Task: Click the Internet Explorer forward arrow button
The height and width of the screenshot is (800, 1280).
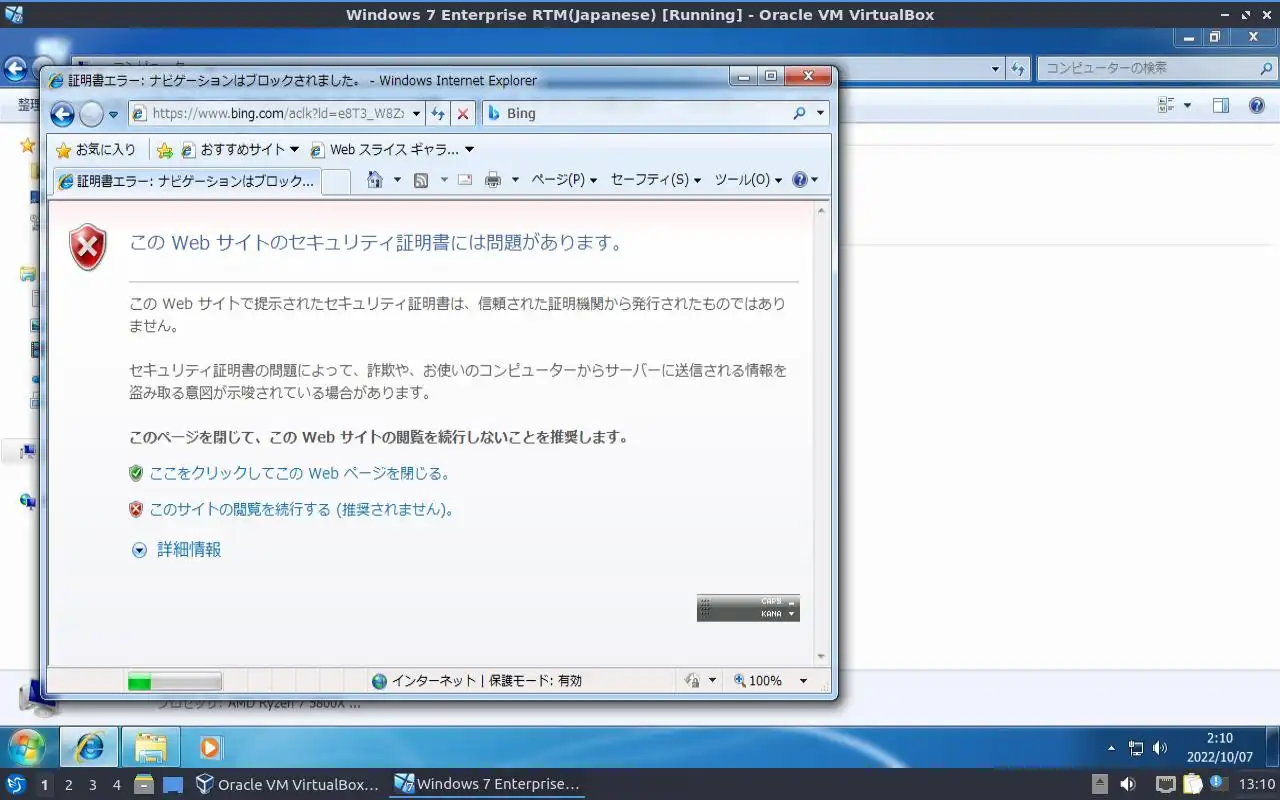Action: (x=91, y=114)
